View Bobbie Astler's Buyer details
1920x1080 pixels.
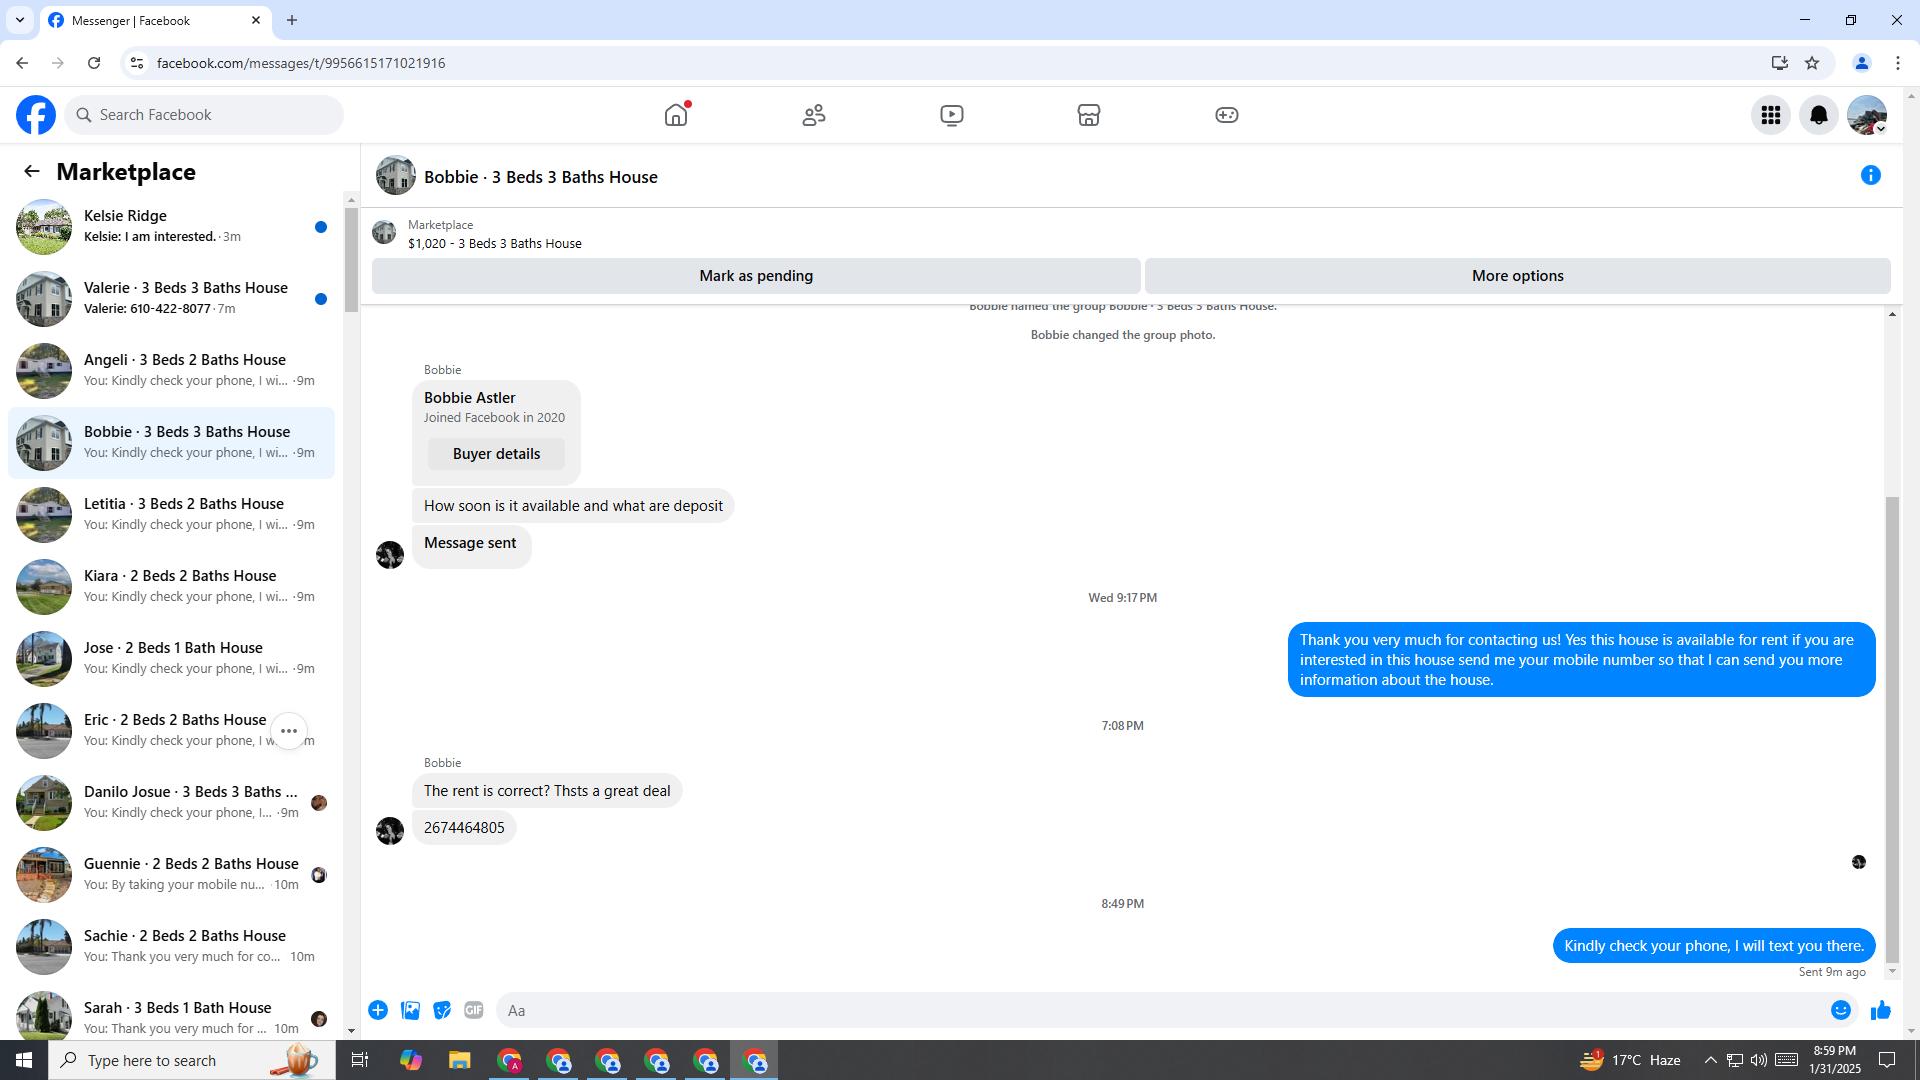[496, 454]
